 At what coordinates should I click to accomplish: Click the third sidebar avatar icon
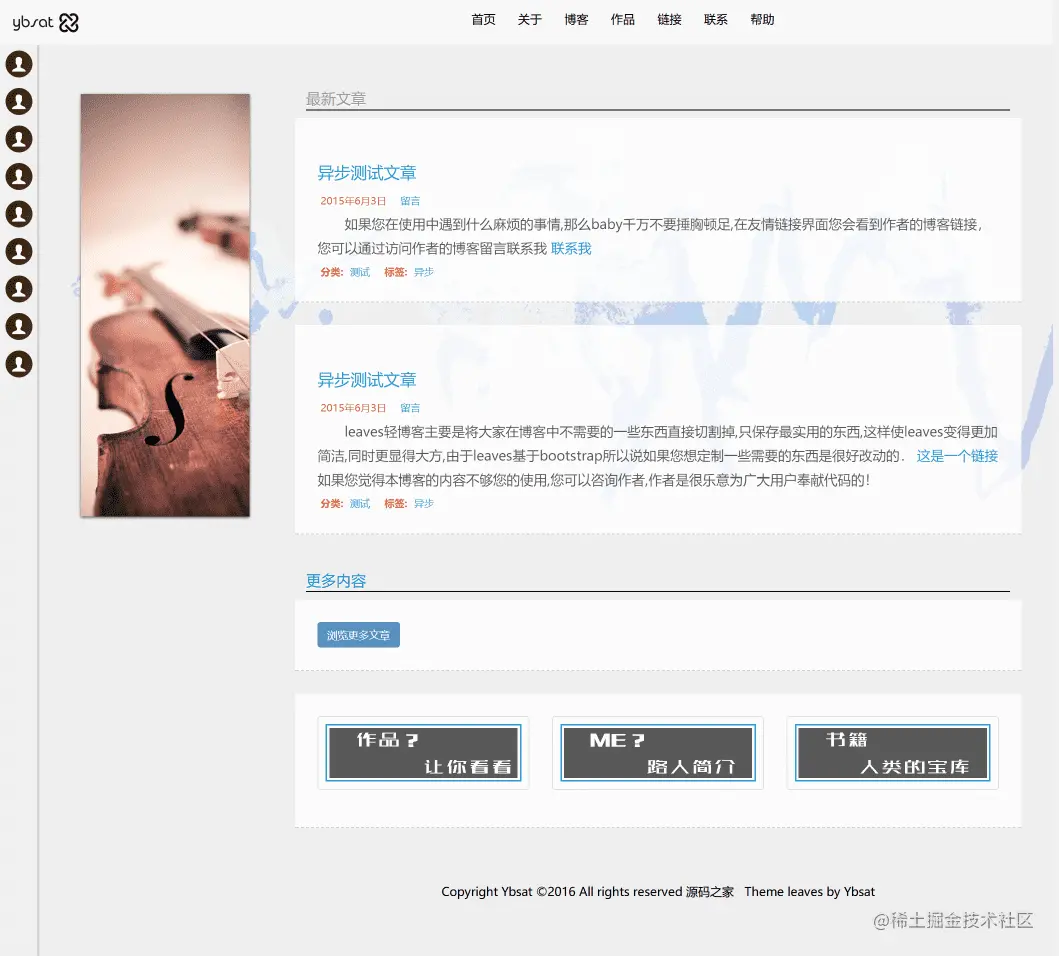(19, 139)
